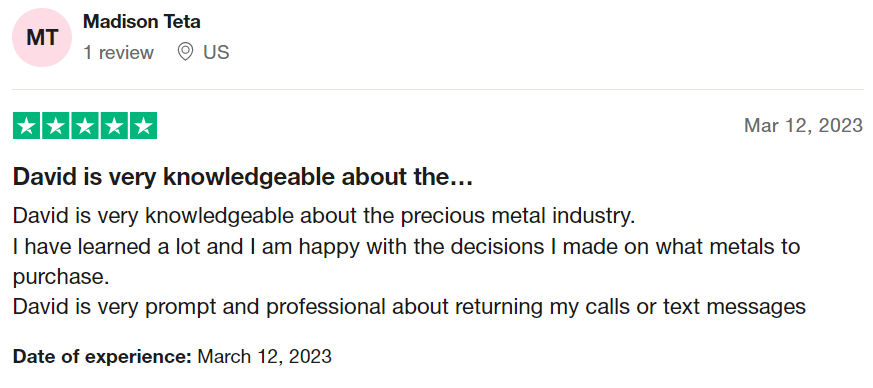Click the horizontal divider under reviewer info
The width and height of the screenshot is (873, 388).
438,89
